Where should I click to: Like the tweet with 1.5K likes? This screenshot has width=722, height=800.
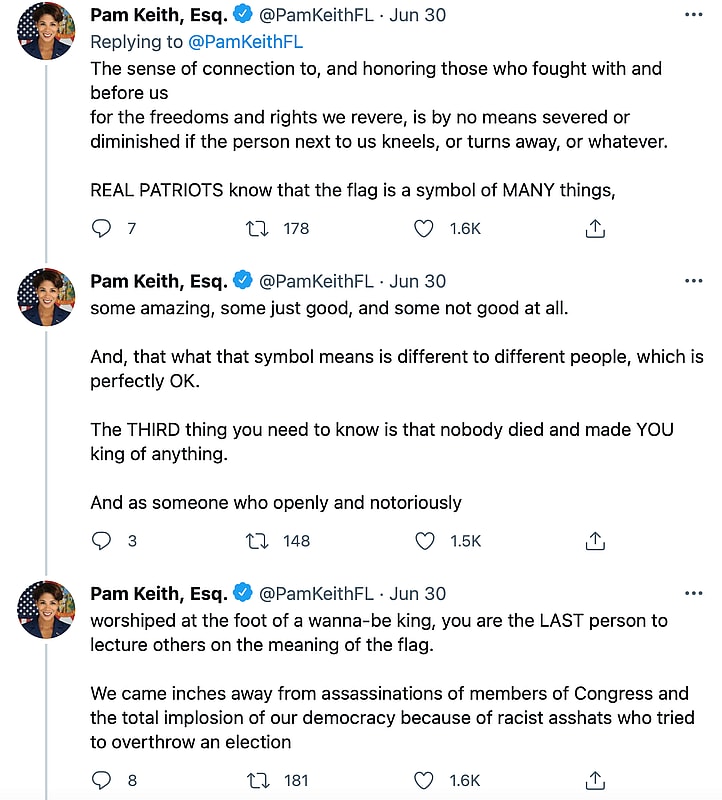tap(424, 541)
